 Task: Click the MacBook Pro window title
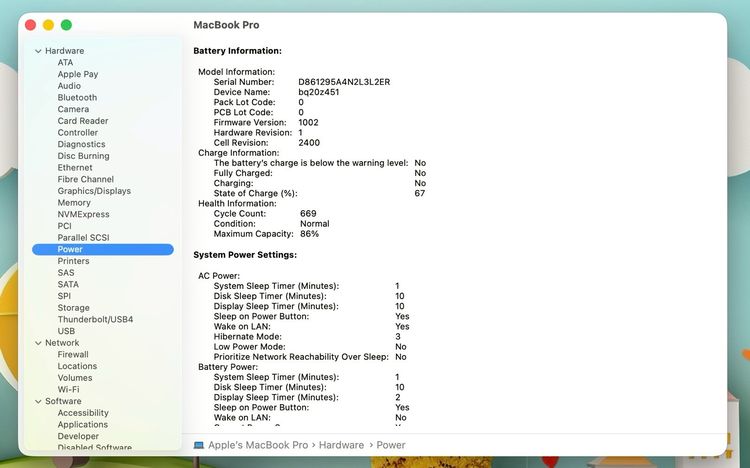226,25
